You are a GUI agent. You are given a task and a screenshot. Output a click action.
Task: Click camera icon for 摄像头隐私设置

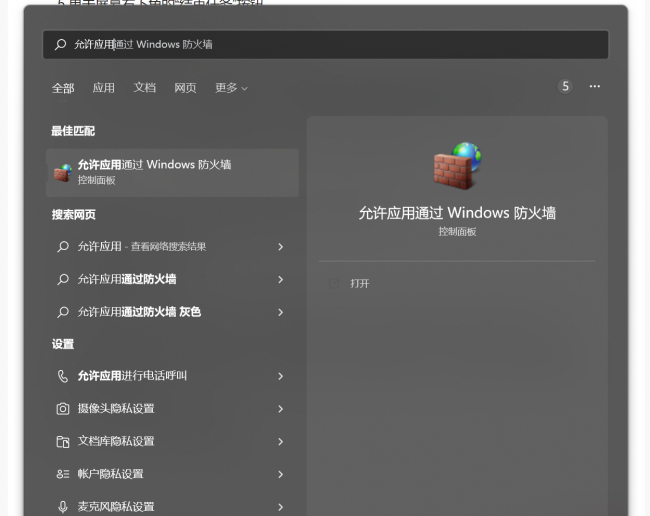[63, 409]
